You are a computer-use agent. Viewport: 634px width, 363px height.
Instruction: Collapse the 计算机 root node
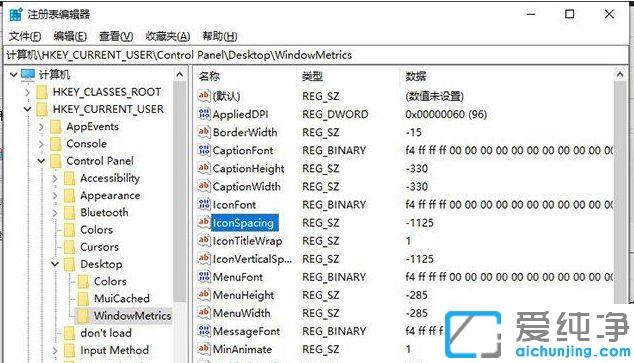(13, 74)
